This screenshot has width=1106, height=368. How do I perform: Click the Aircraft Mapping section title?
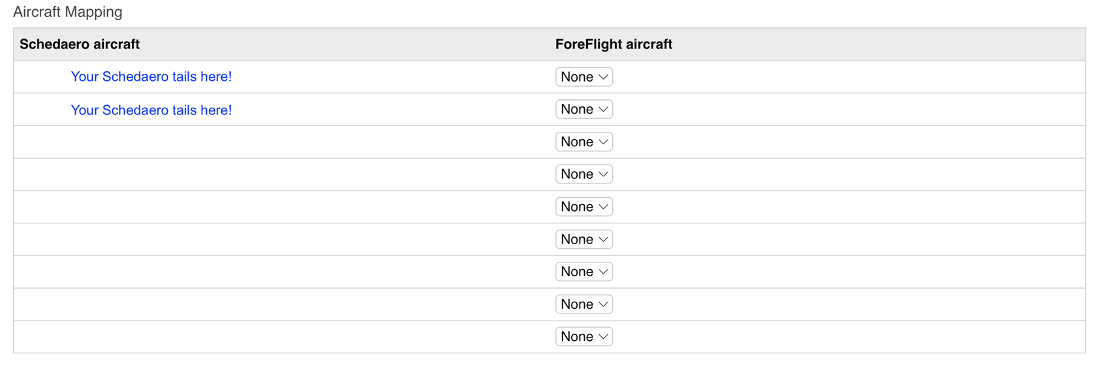click(x=67, y=12)
